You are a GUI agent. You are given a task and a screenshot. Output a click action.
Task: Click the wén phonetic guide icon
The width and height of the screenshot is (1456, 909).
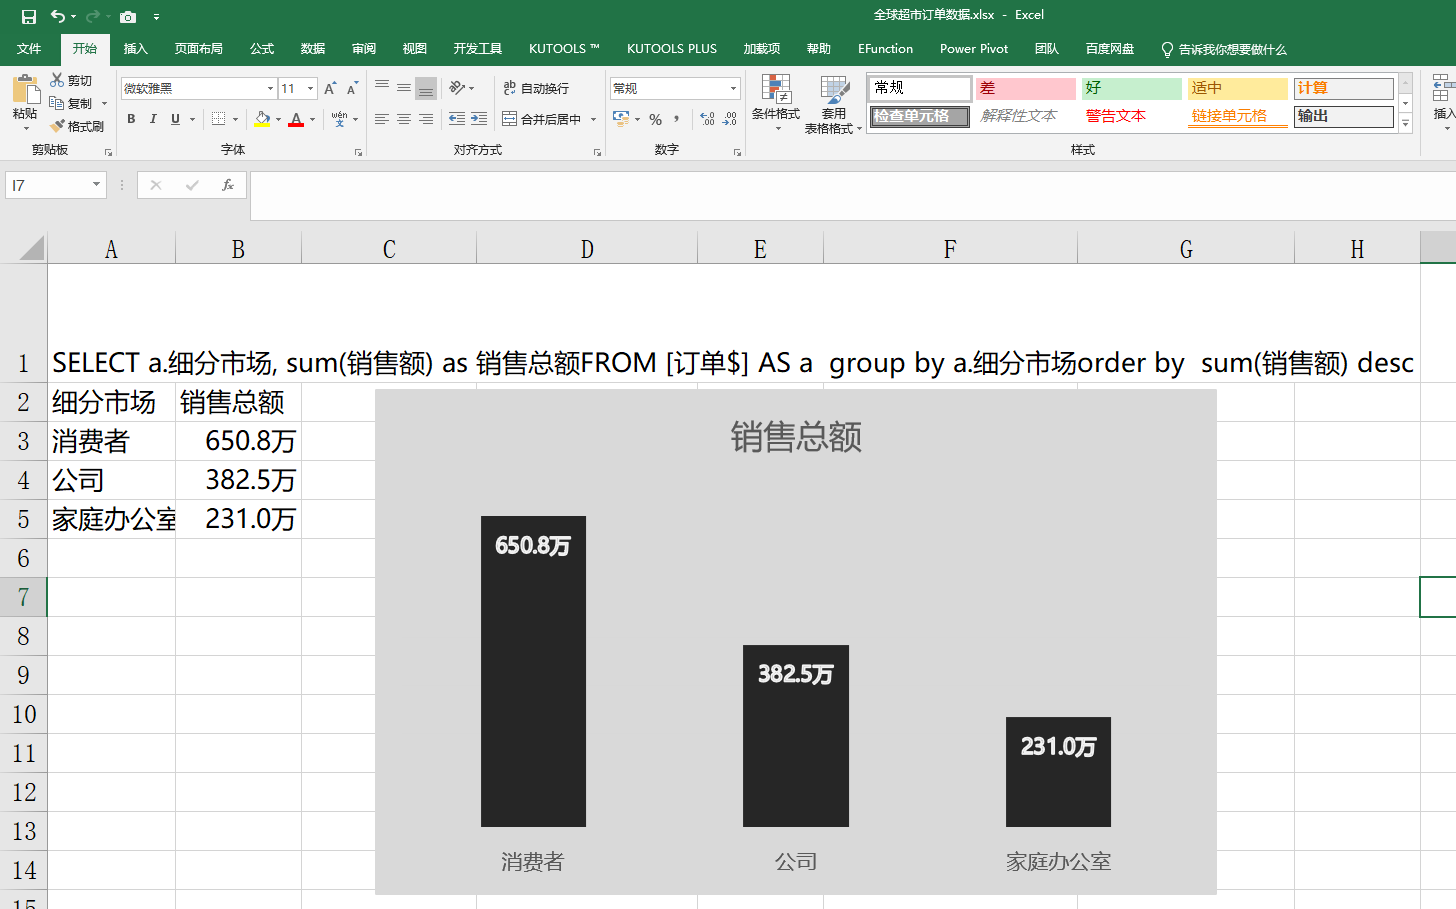coord(340,119)
